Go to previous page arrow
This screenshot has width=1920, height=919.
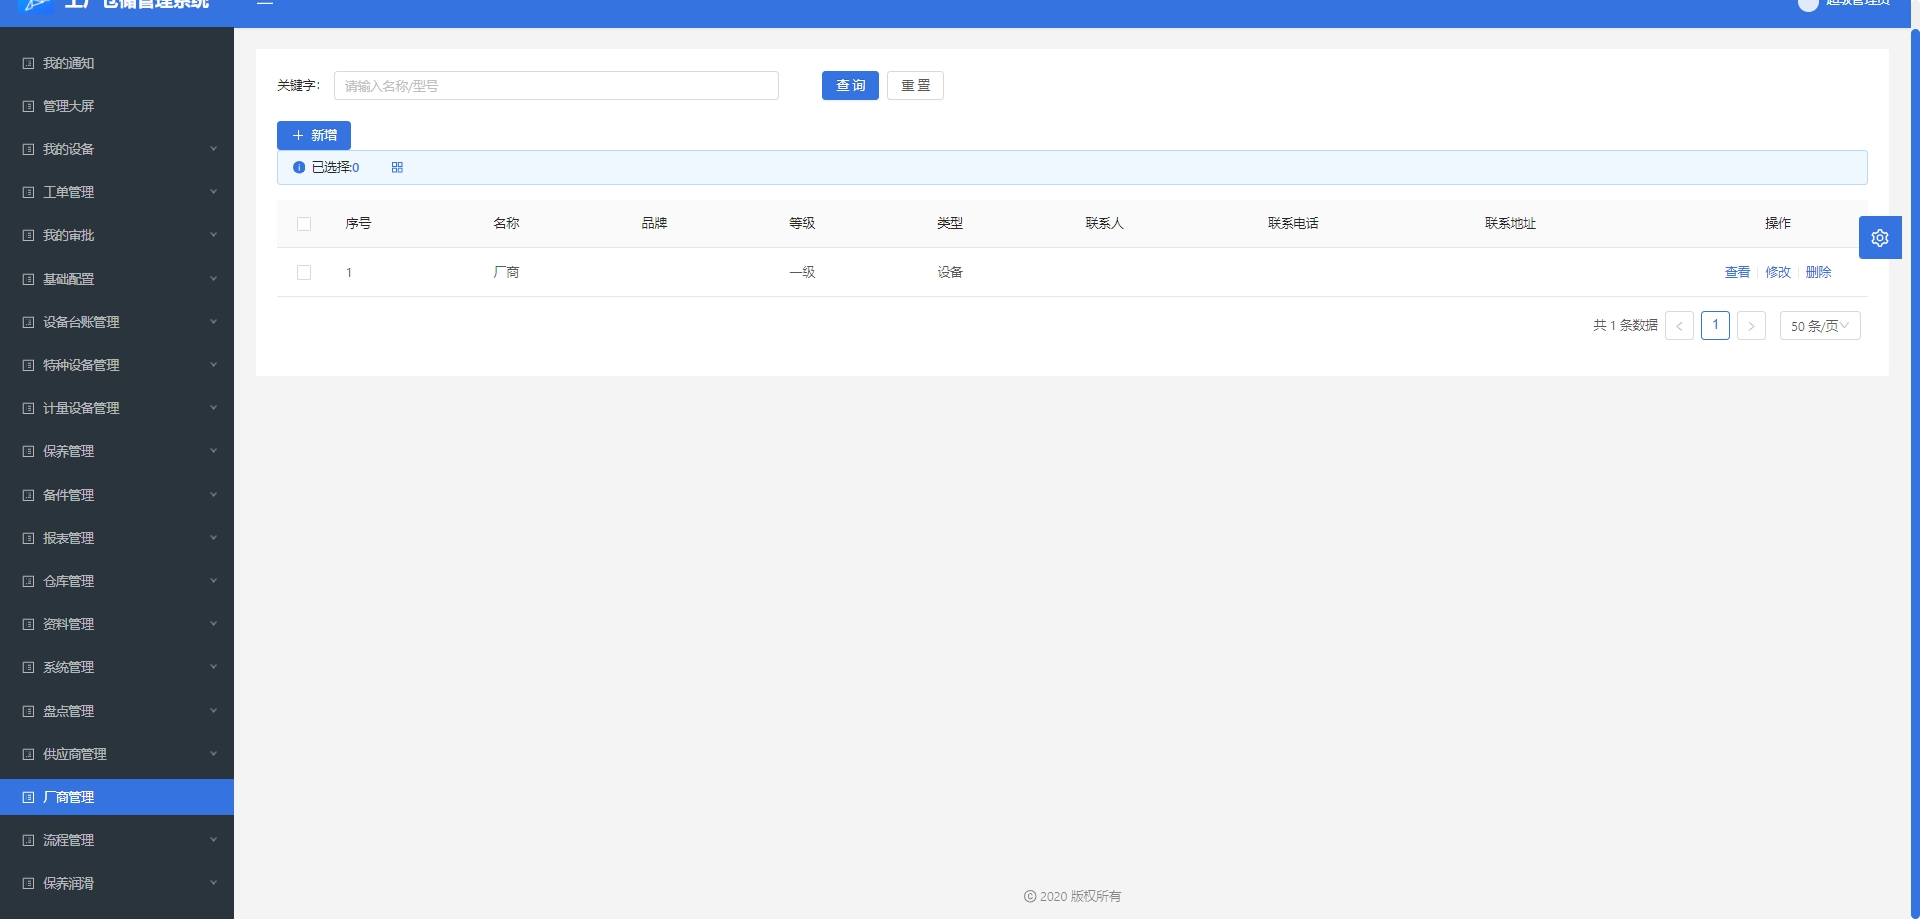(x=1679, y=326)
